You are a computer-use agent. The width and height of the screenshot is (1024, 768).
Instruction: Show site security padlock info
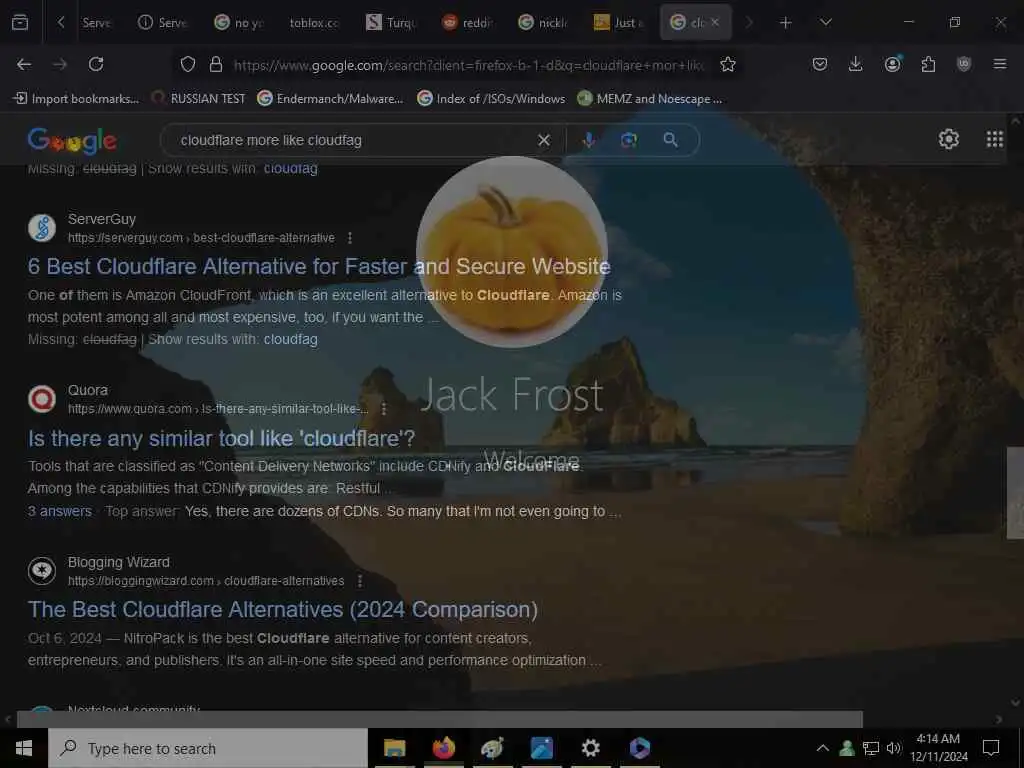tap(216, 64)
